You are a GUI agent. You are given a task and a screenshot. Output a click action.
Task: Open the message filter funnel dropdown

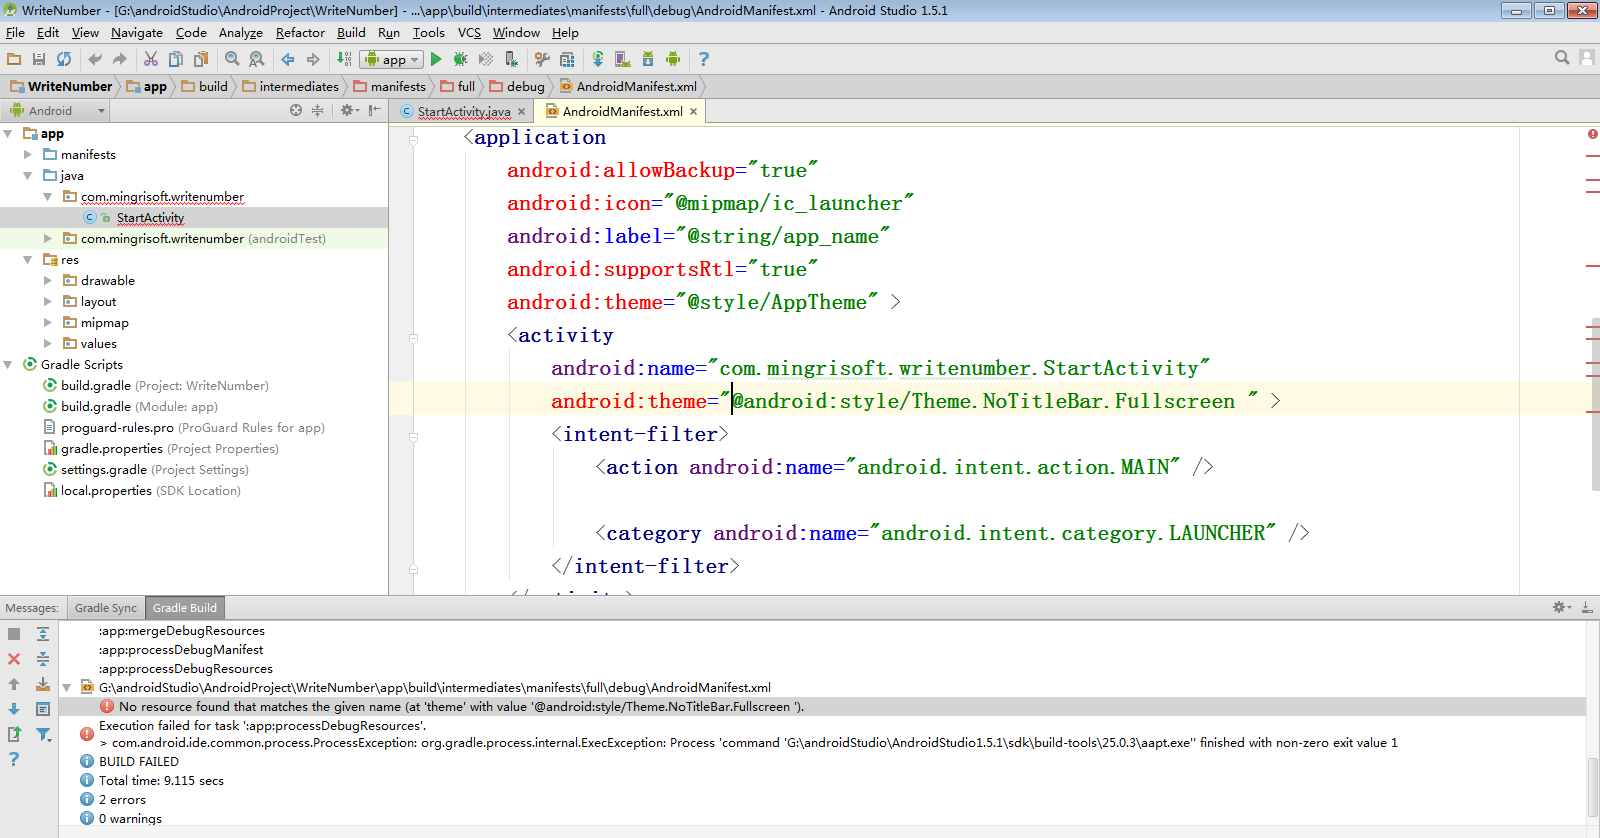[x=43, y=734]
